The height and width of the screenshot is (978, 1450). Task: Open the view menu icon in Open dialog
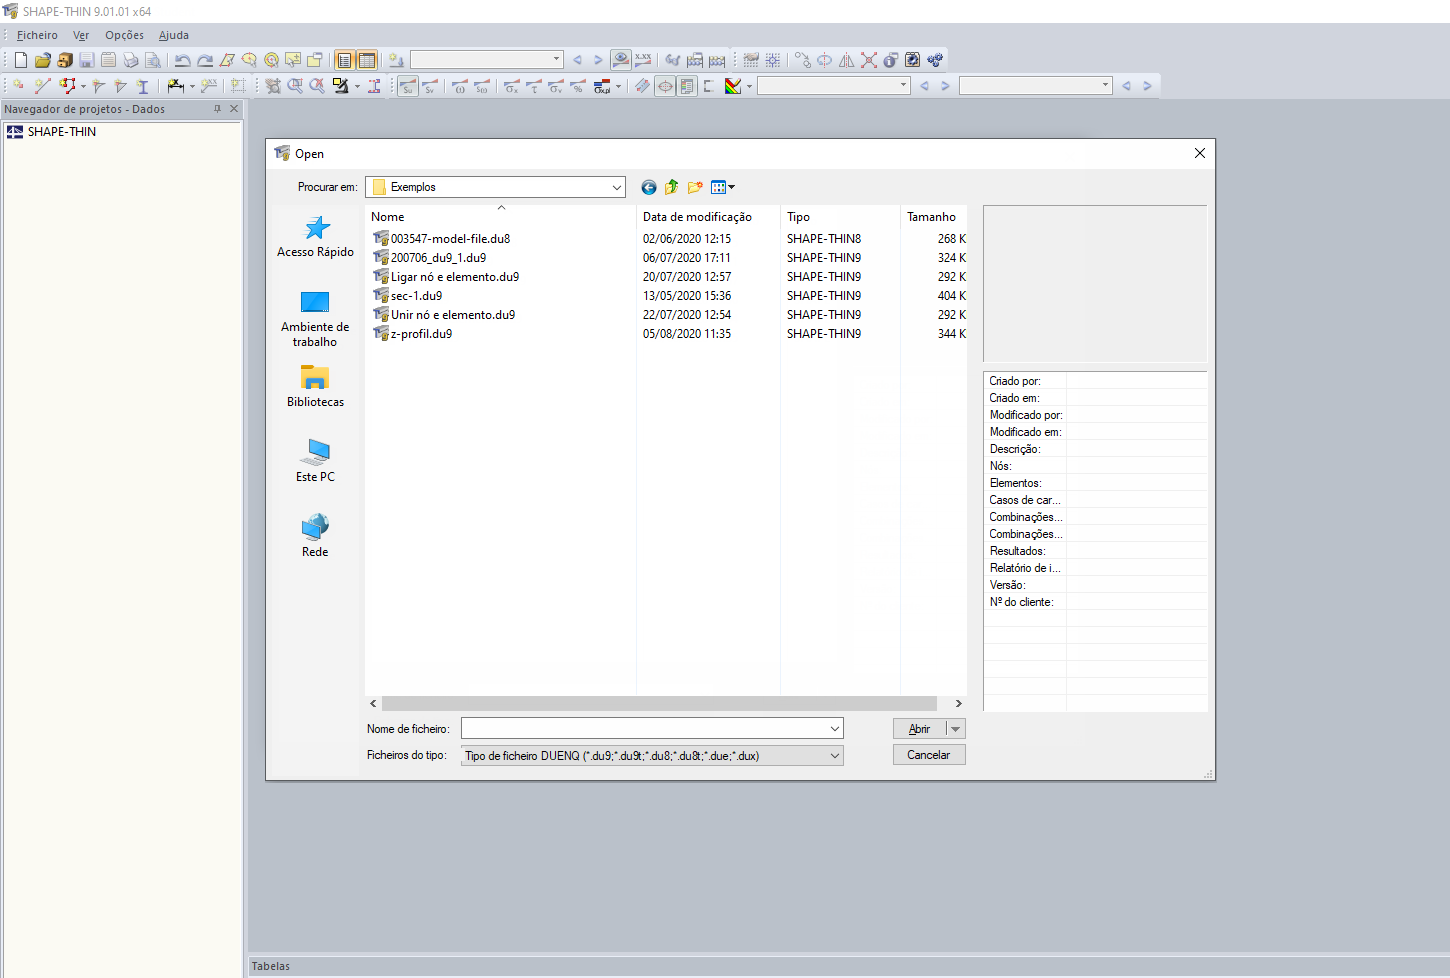(x=723, y=187)
